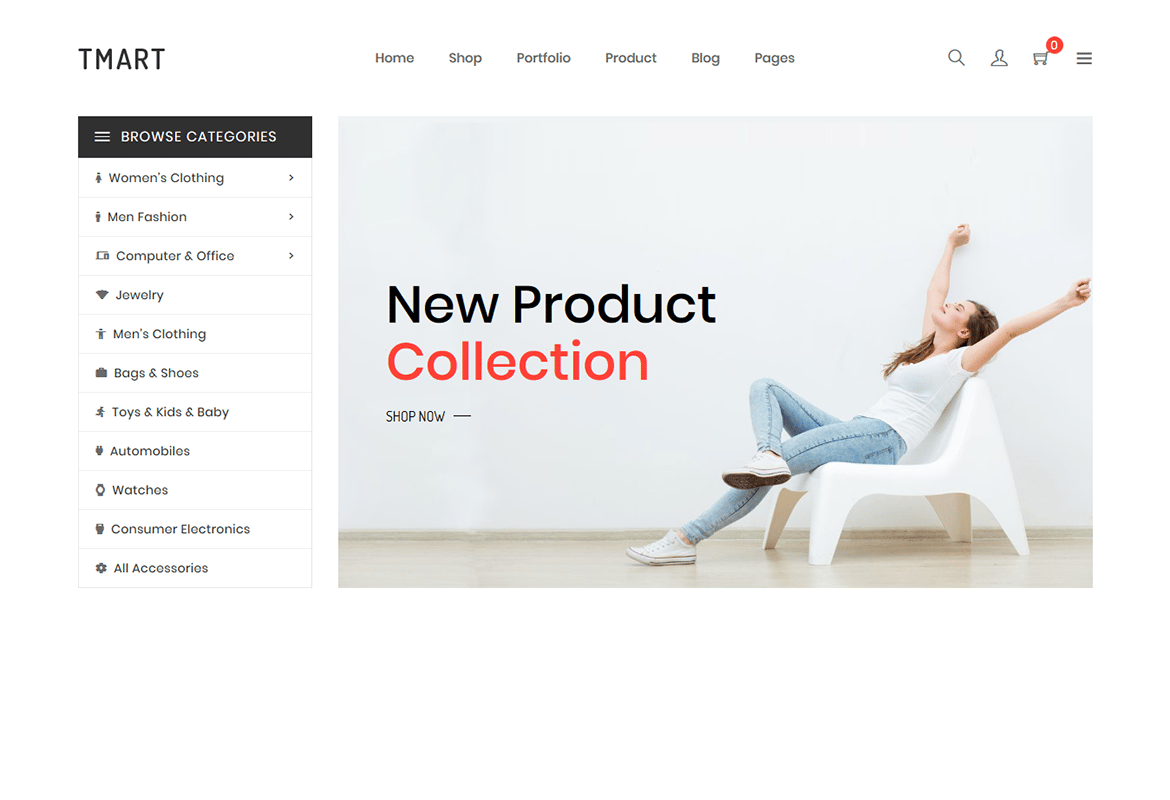1170x800 pixels.
Task: Expand the Men Fashion submenu chevron
Action: tap(291, 216)
